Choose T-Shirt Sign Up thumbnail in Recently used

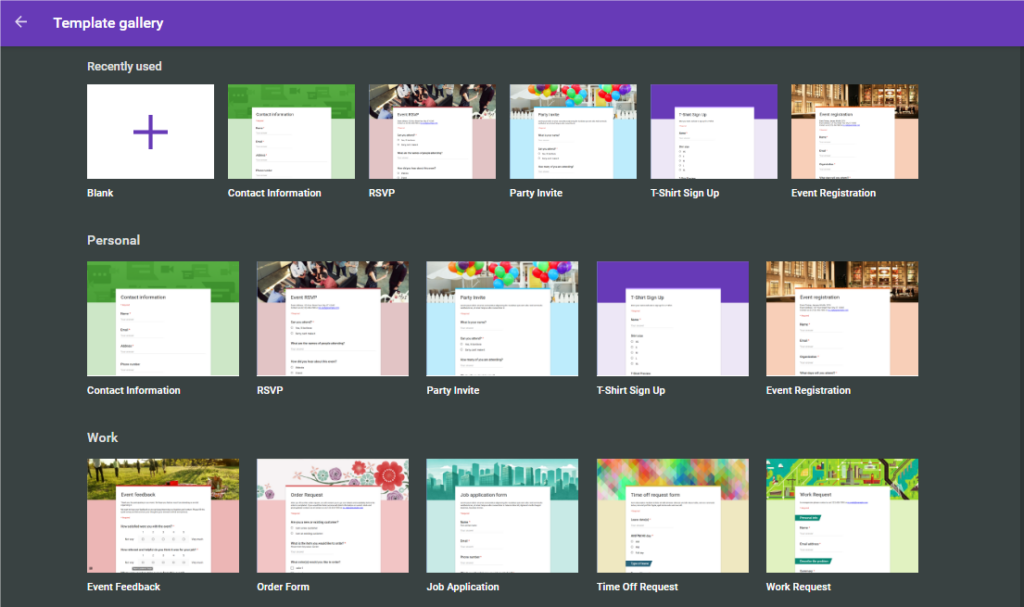pyautogui.click(x=714, y=131)
